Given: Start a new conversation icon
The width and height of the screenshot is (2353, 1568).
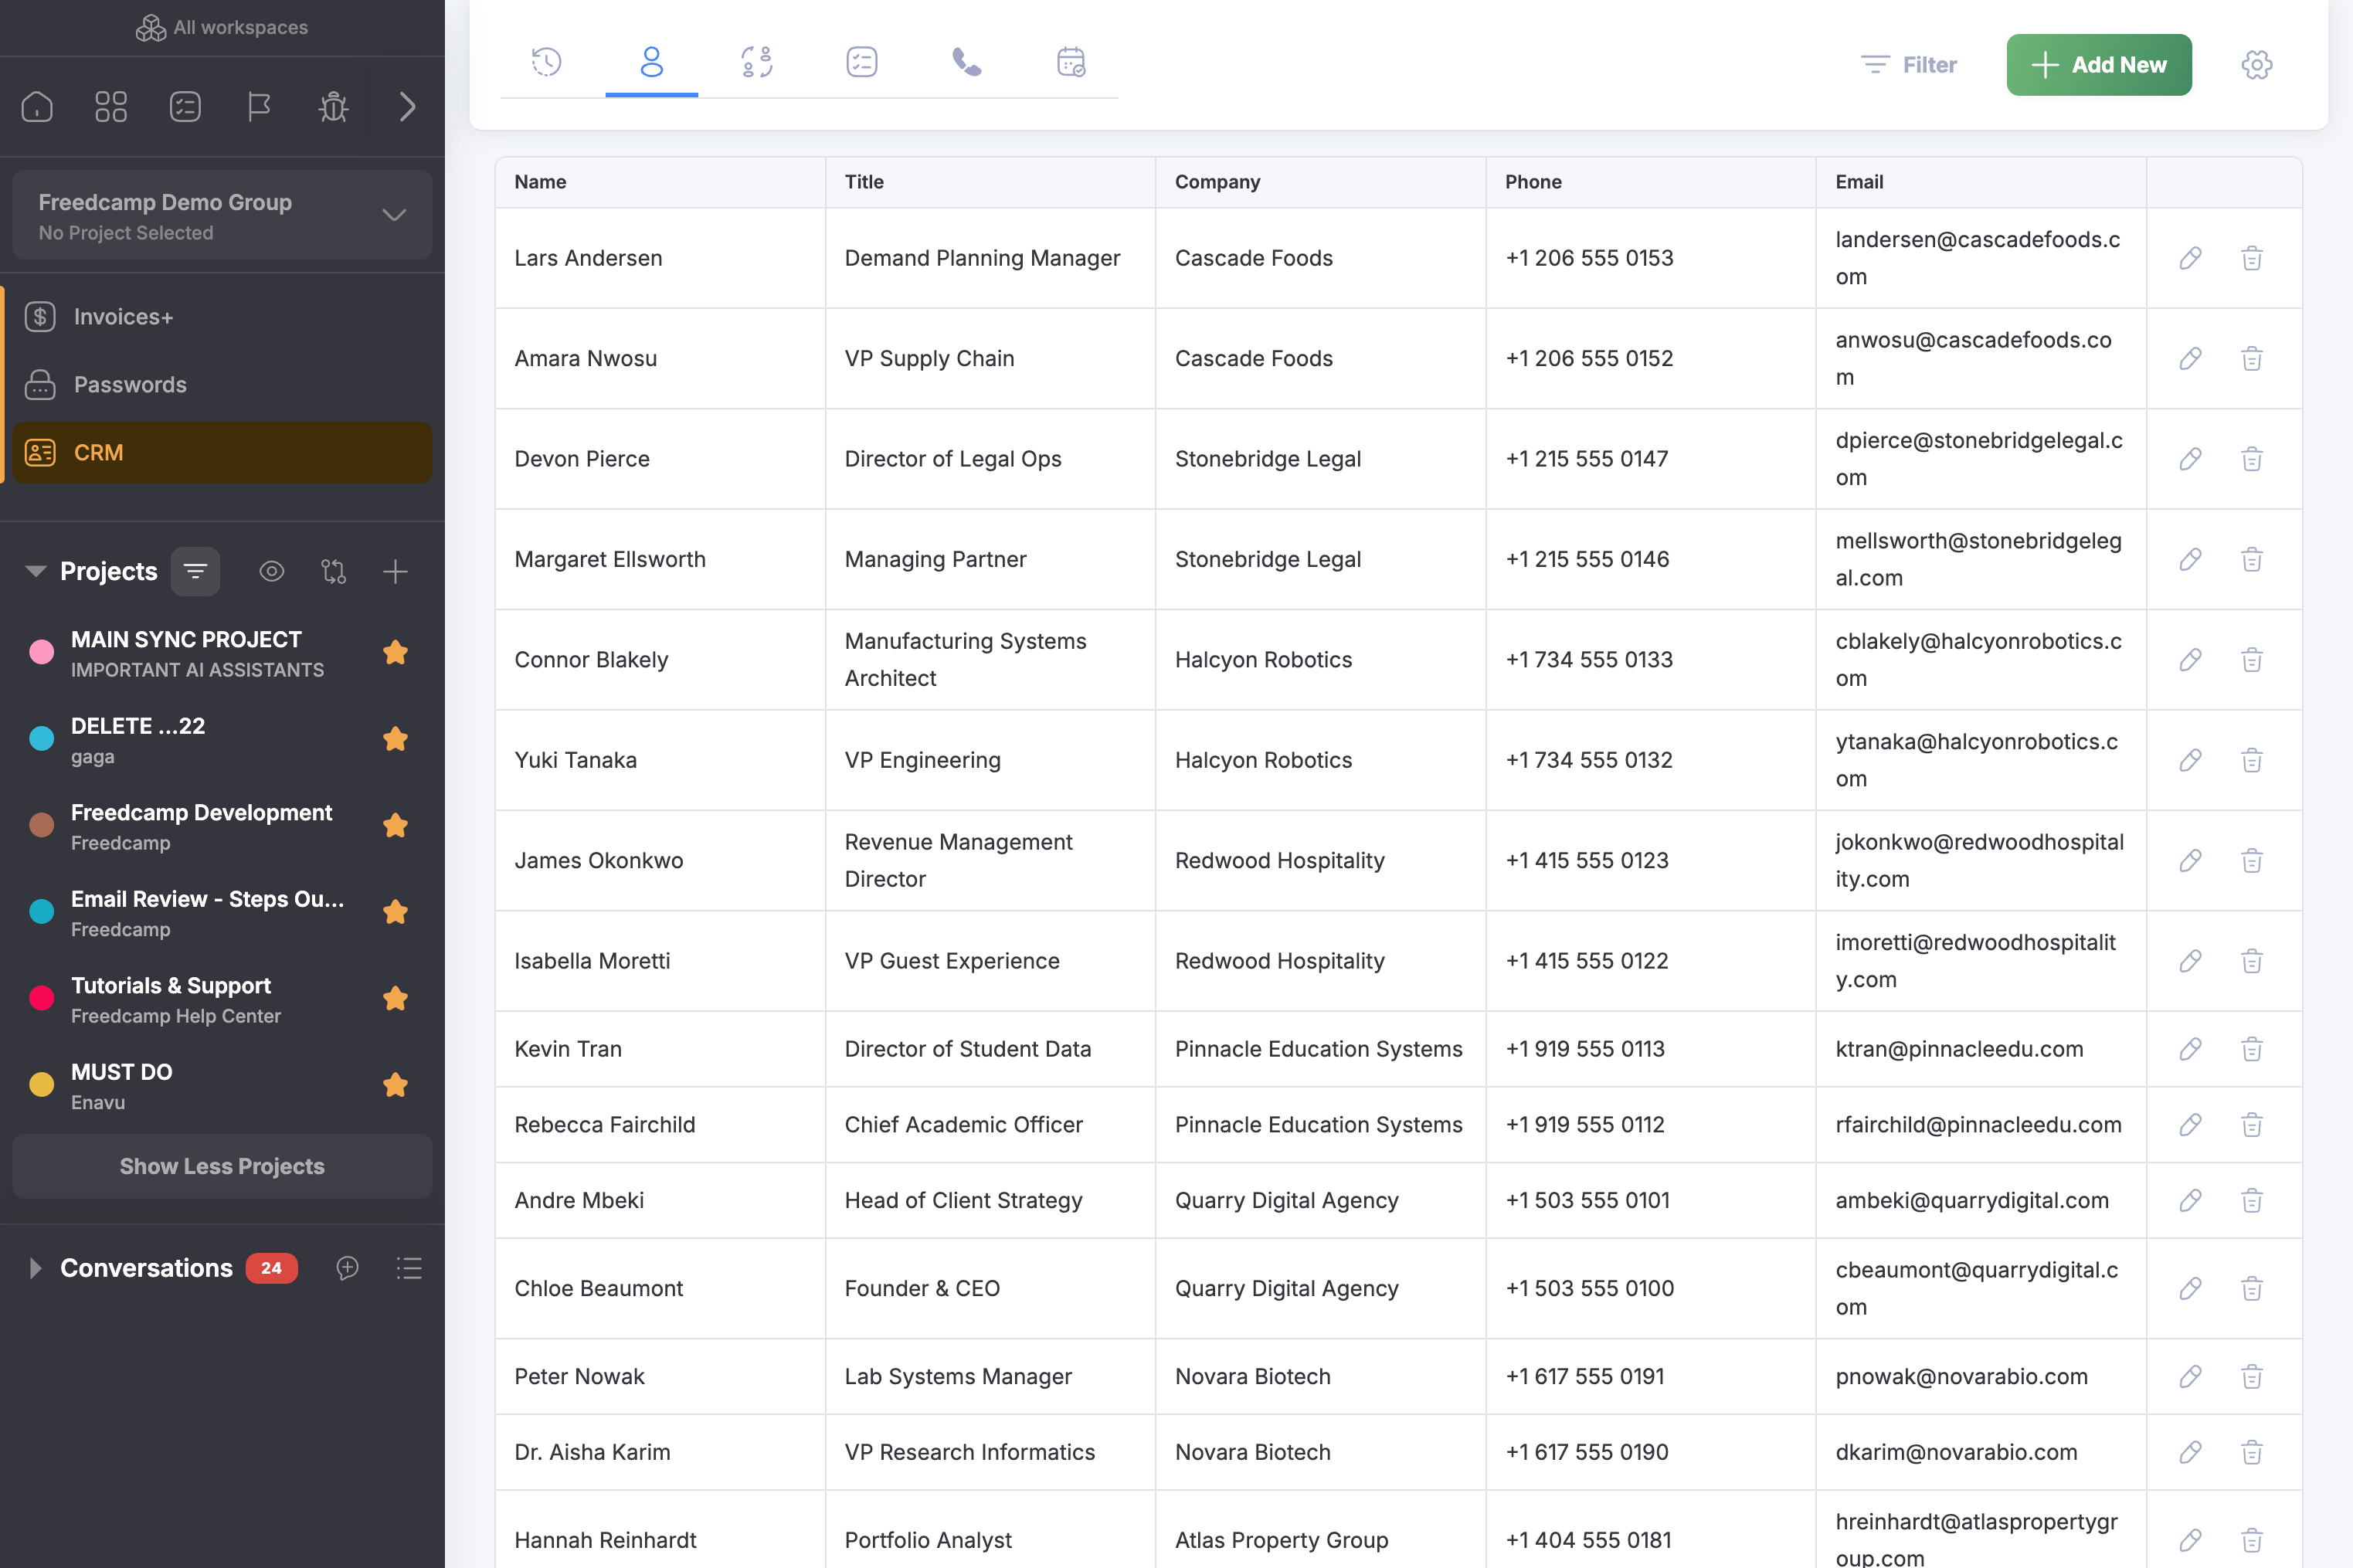Looking at the screenshot, I should click(x=347, y=1268).
